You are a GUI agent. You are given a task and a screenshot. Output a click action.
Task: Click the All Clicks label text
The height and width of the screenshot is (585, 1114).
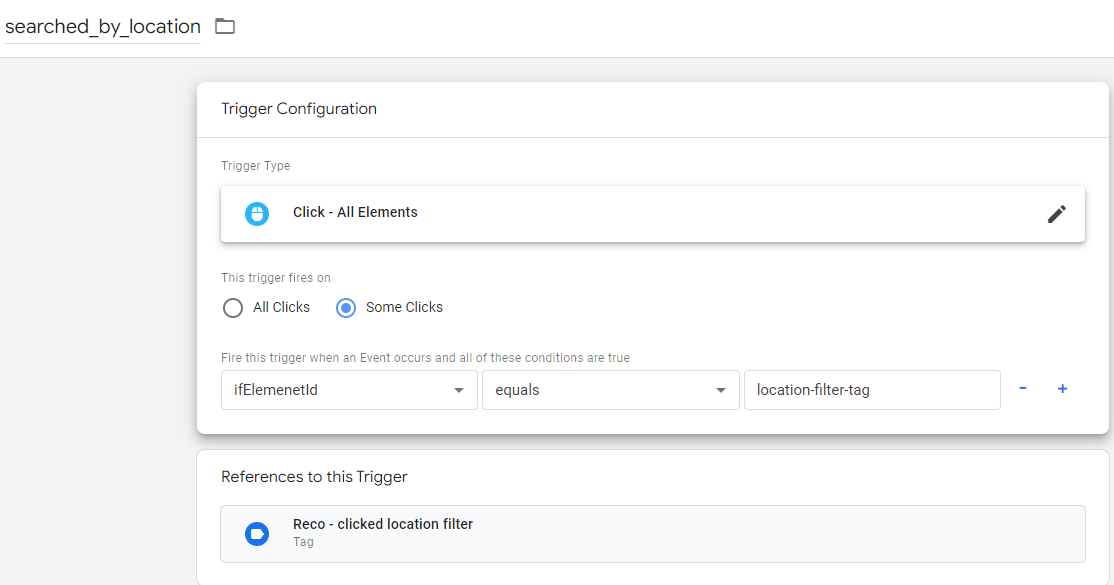281,308
